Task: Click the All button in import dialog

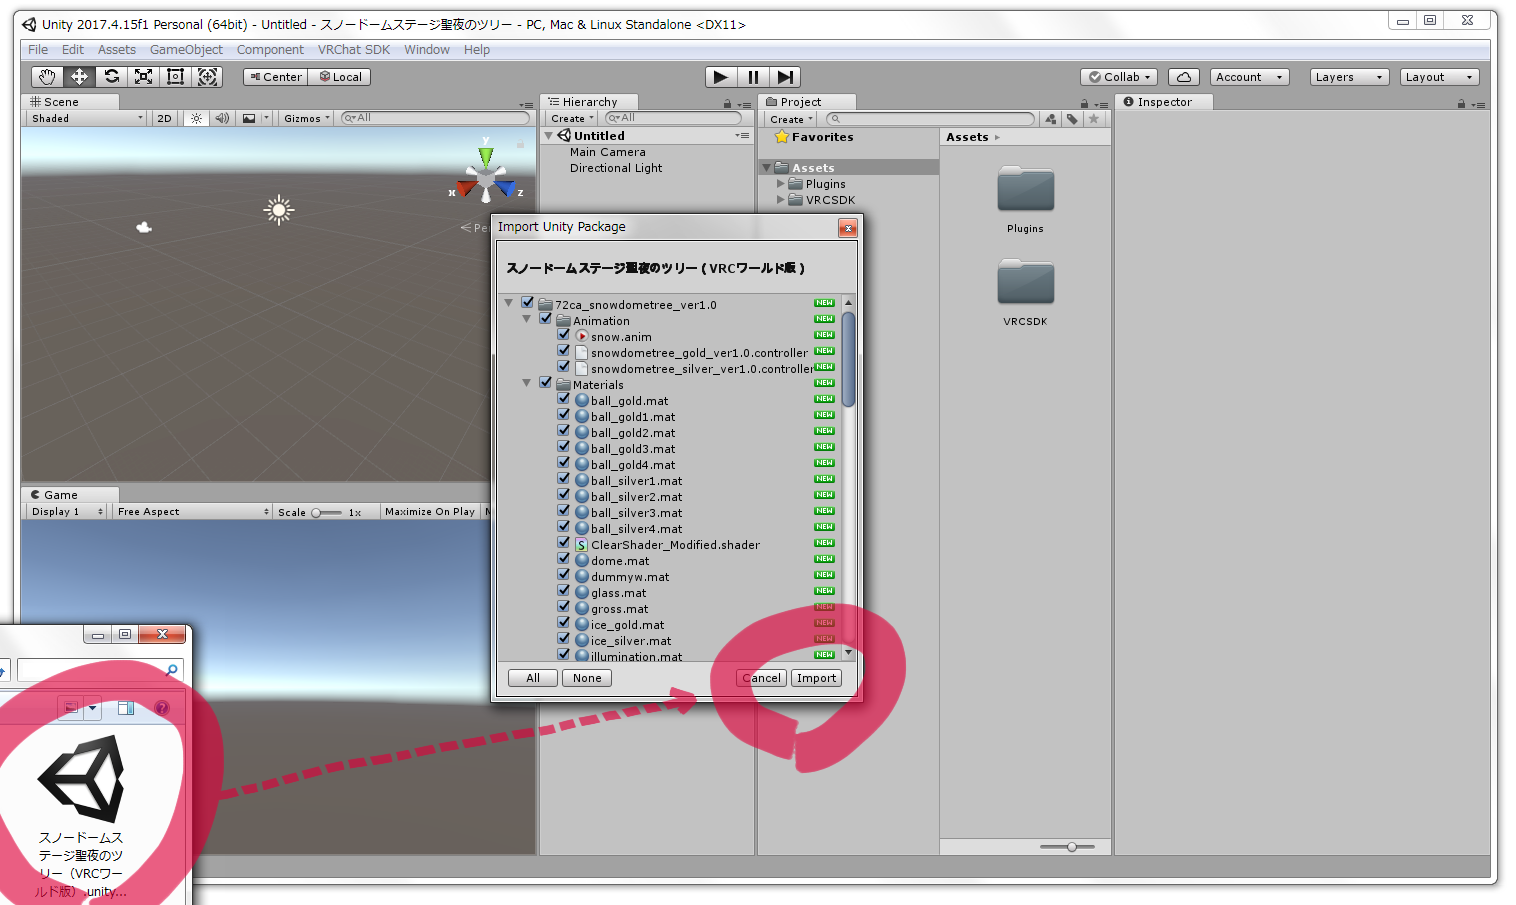Action: tap(533, 678)
